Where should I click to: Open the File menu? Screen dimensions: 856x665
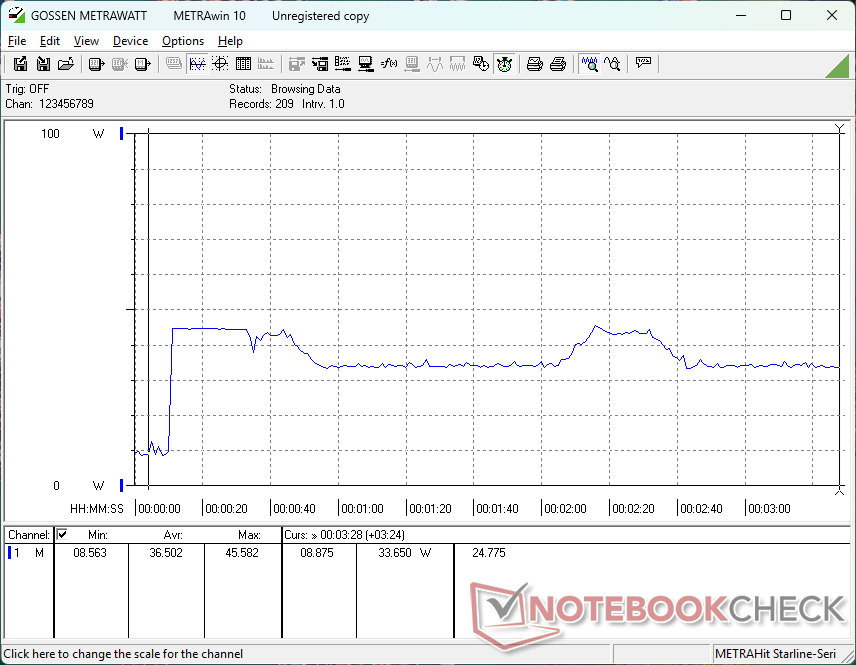tap(17, 41)
